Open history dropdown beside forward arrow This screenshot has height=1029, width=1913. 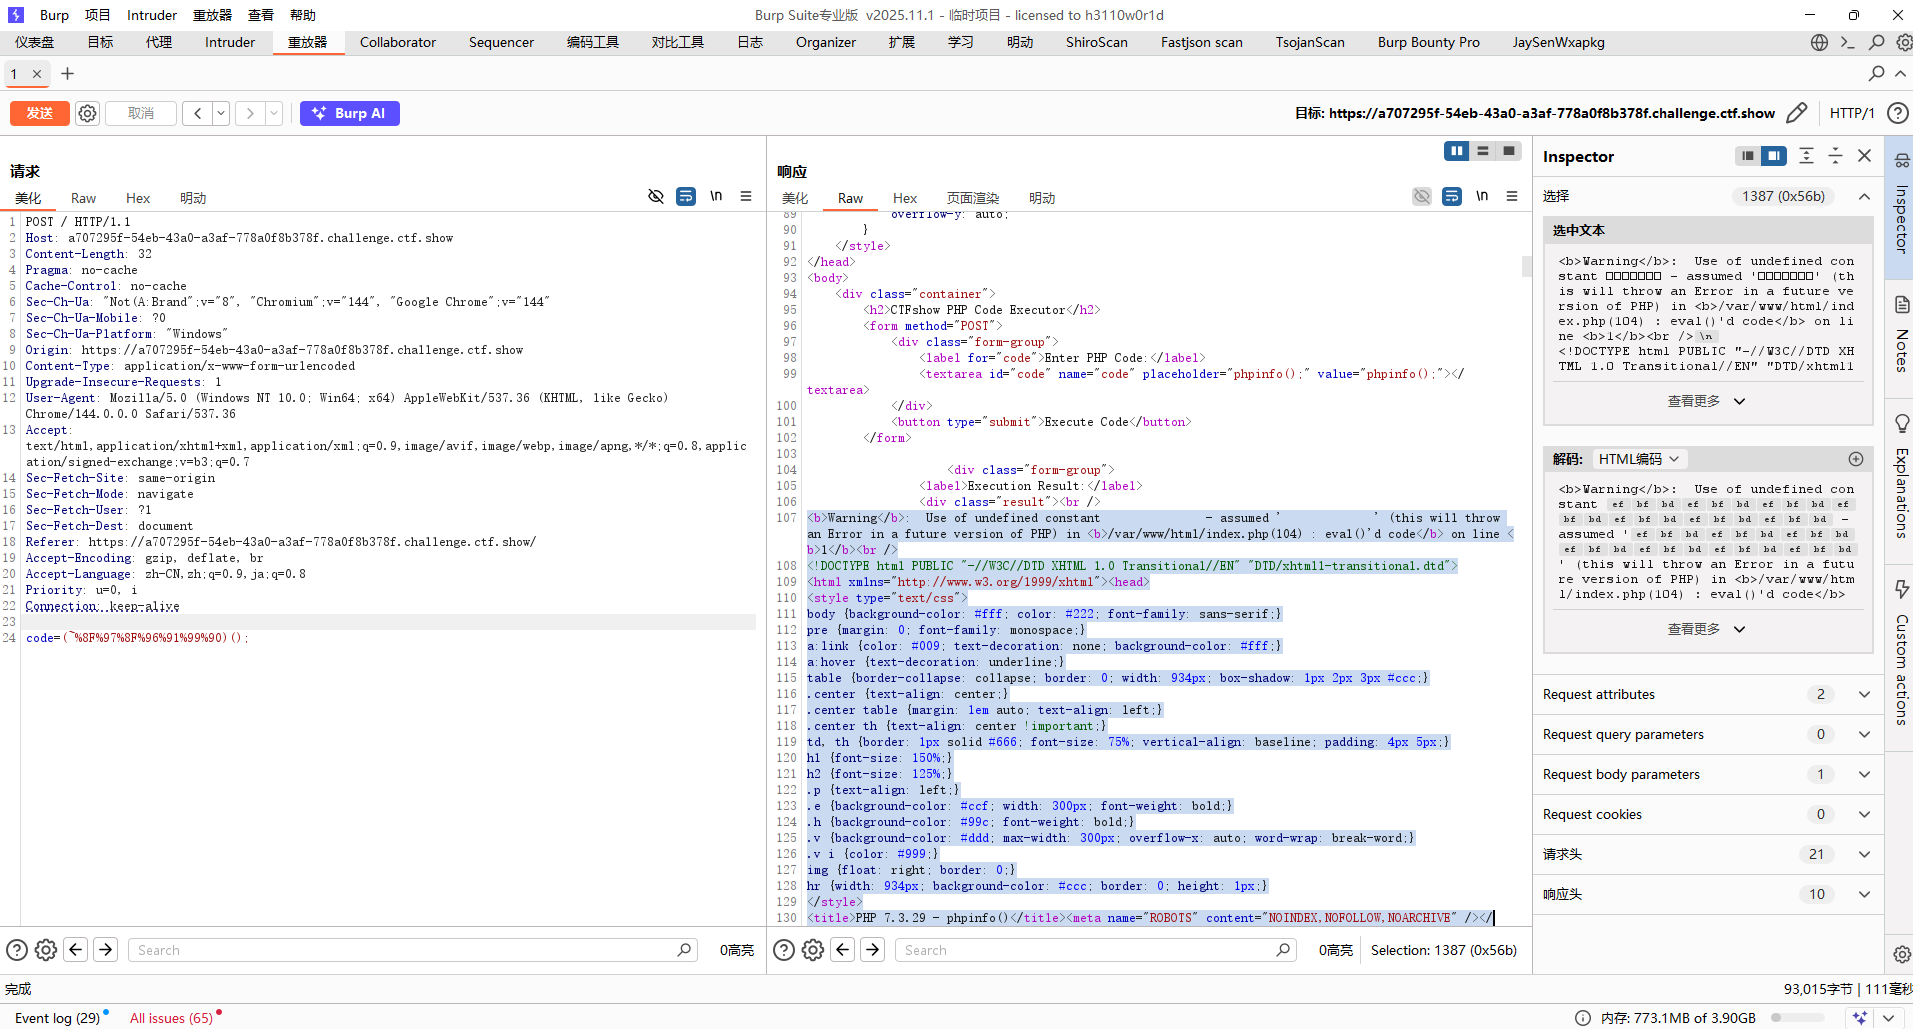pos(274,113)
